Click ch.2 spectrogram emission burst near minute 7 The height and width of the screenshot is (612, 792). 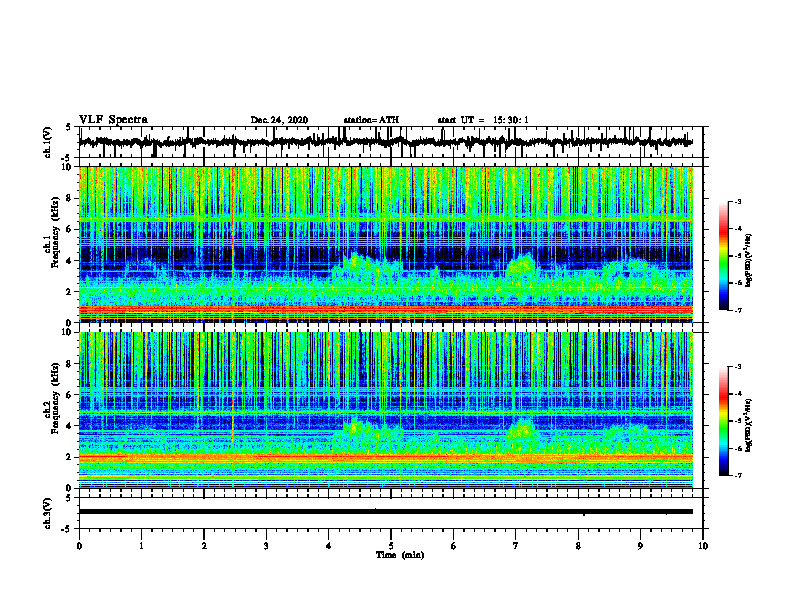(x=520, y=431)
